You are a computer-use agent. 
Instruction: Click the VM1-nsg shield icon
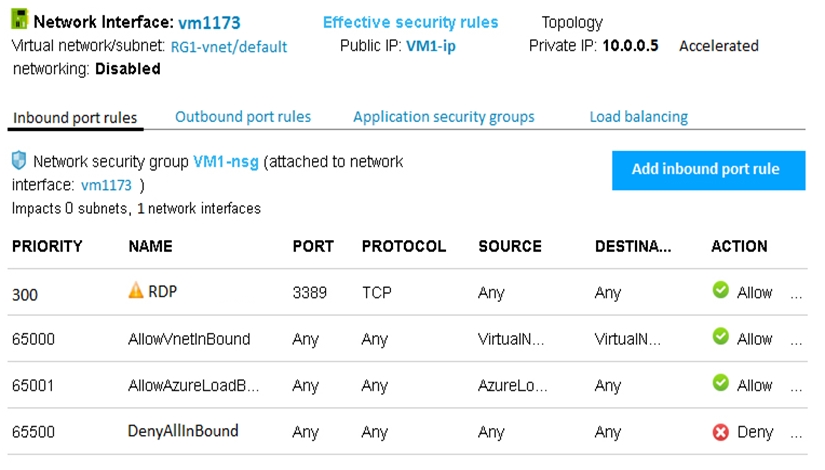19,161
